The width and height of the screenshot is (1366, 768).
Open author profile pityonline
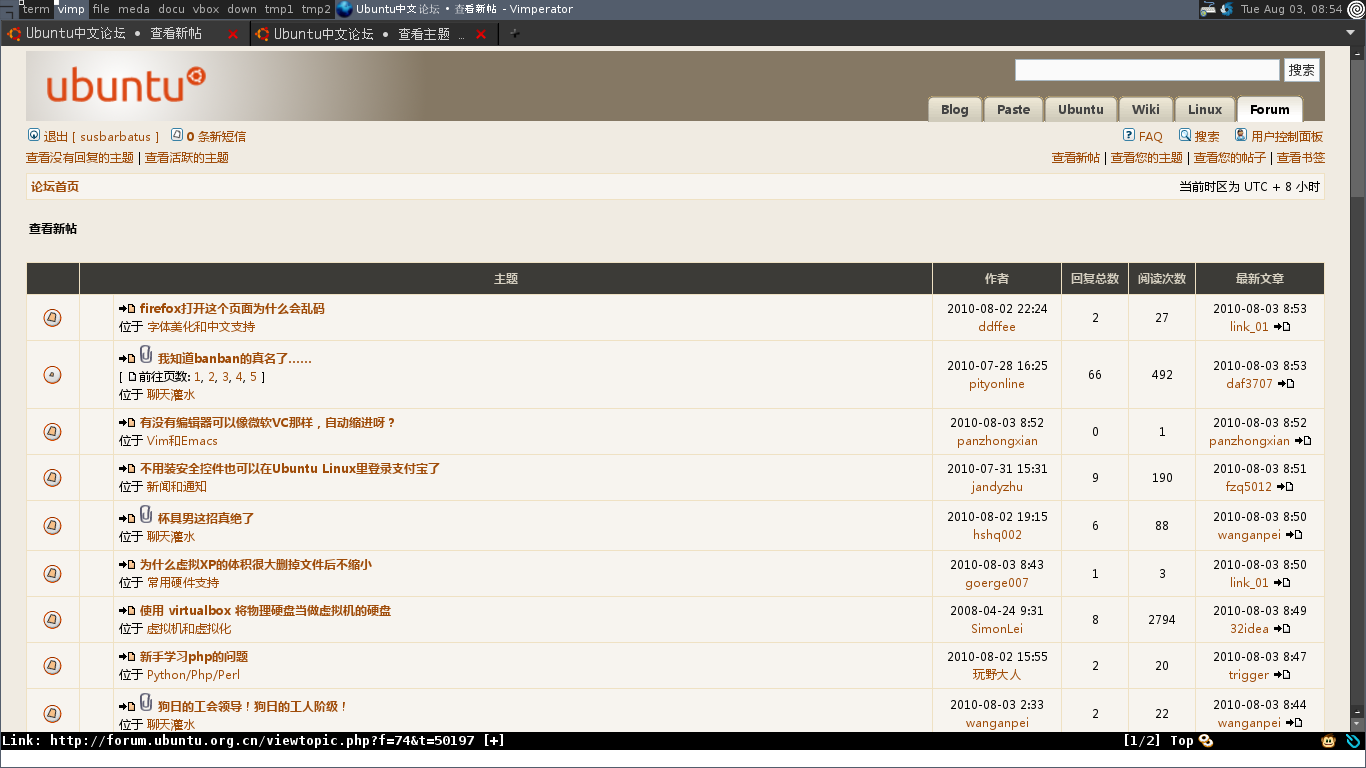click(x=997, y=384)
